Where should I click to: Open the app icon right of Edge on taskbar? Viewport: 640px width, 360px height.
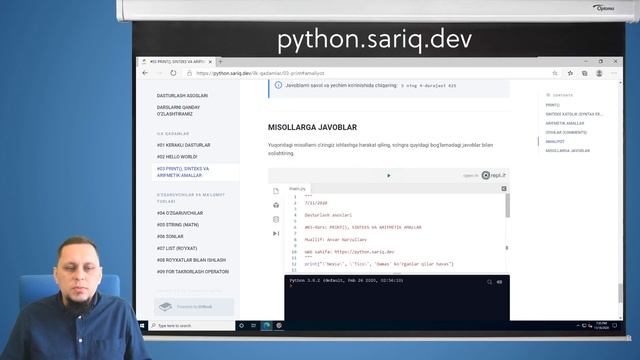(279, 326)
